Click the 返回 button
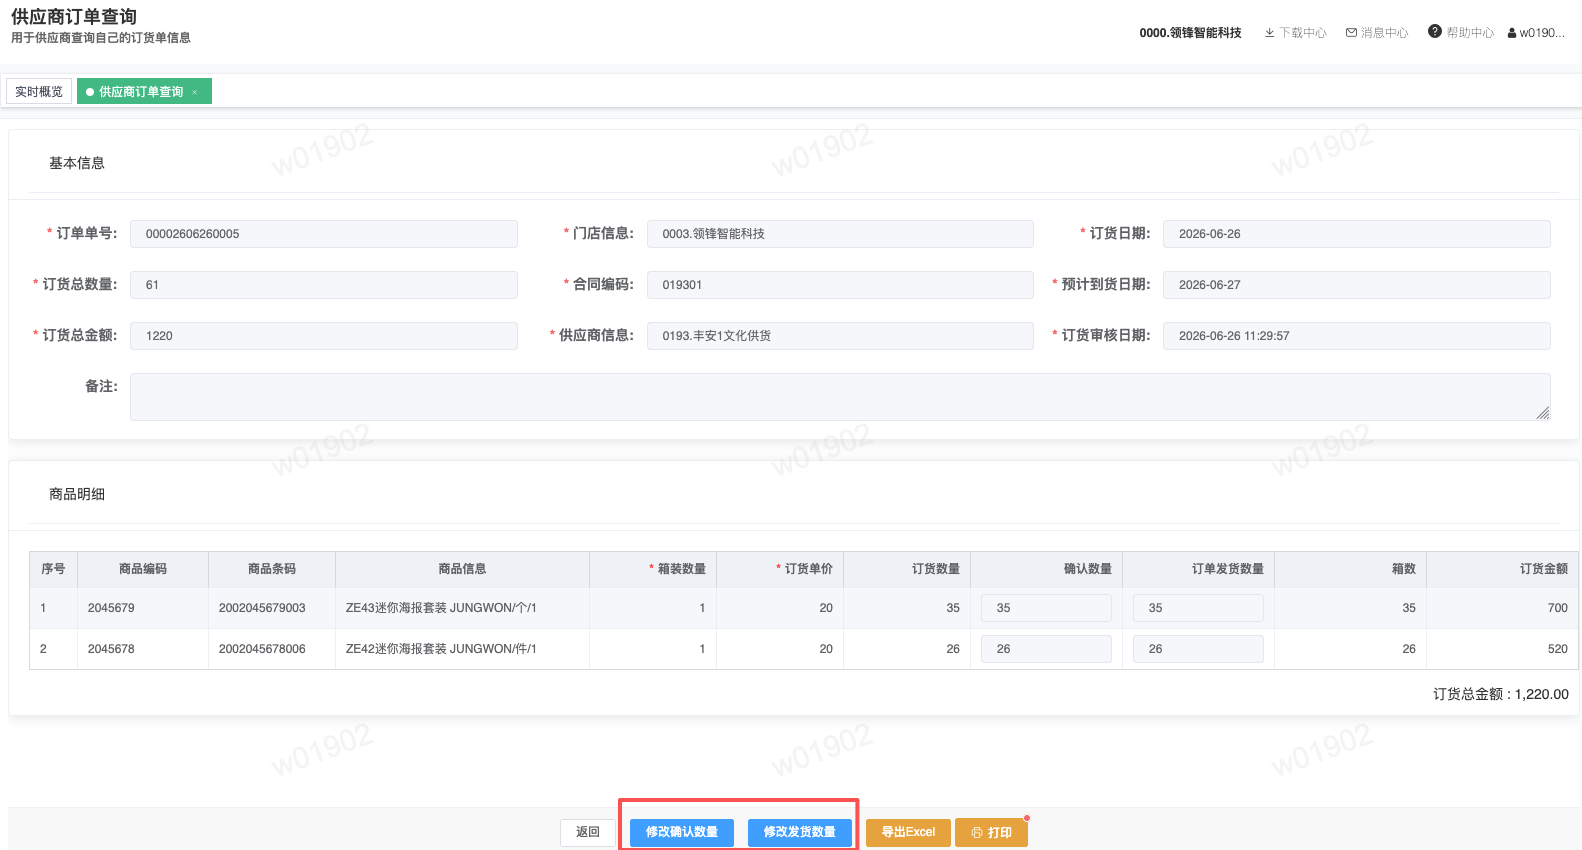The width and height of the screenshot is (1582, 850). point(588,832)
